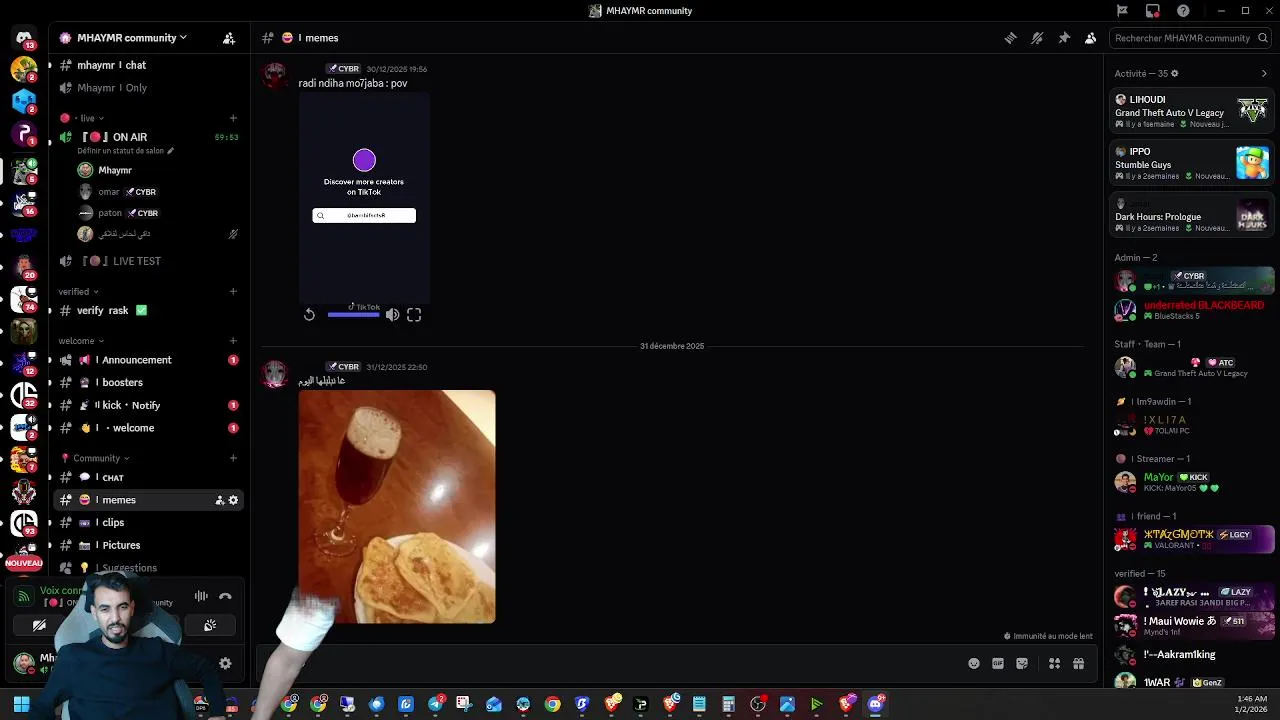Collapse the welcome category

81,341
